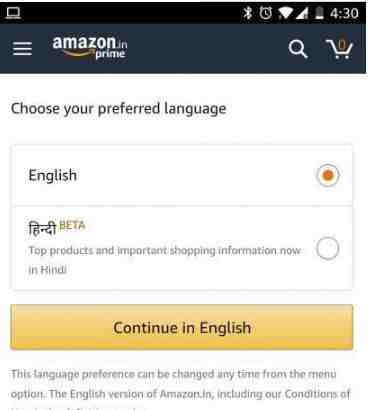The height and width of the screenshot is (410, 369).
Task: Tap the Bluetooth status icon
Action: [x=247, y=13]
